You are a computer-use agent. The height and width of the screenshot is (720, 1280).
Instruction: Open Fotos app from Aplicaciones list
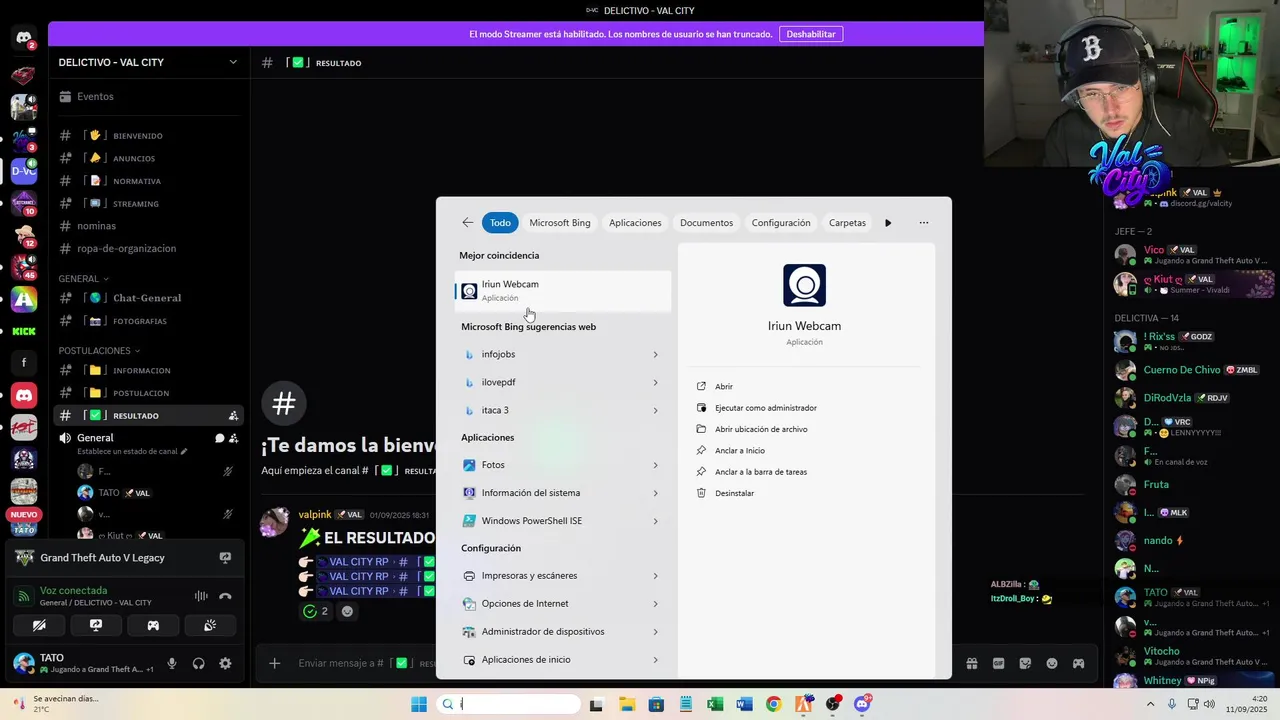coord(563,465)
